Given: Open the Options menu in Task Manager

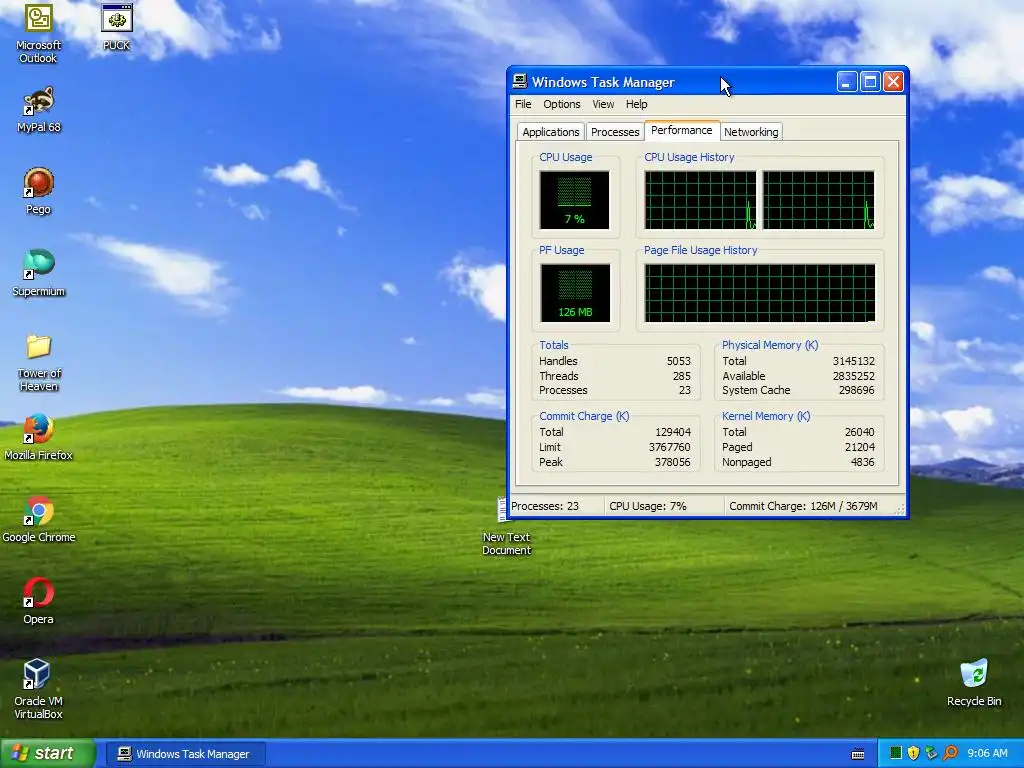Looking at the screenshot, I should [562, 104].
